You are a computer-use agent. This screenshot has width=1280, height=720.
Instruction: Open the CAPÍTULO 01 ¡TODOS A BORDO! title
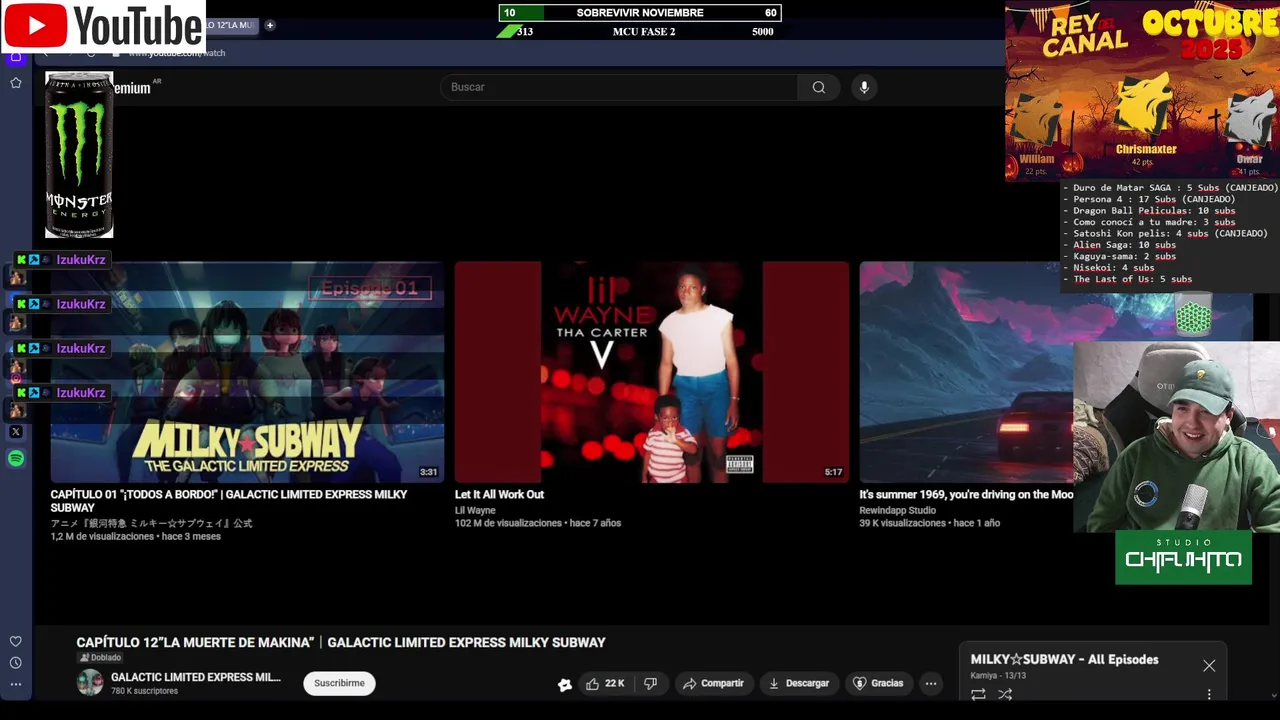(x=229, y=501)
